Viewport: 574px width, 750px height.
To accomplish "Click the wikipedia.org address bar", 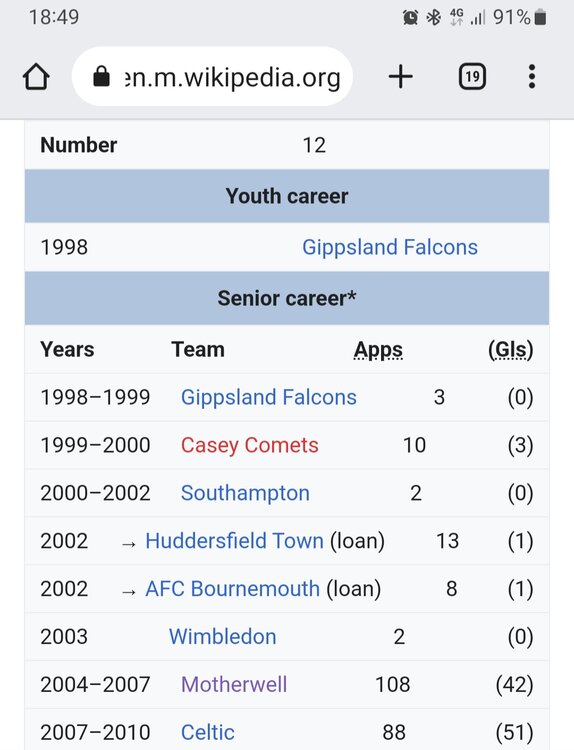I will coord(212,77).
